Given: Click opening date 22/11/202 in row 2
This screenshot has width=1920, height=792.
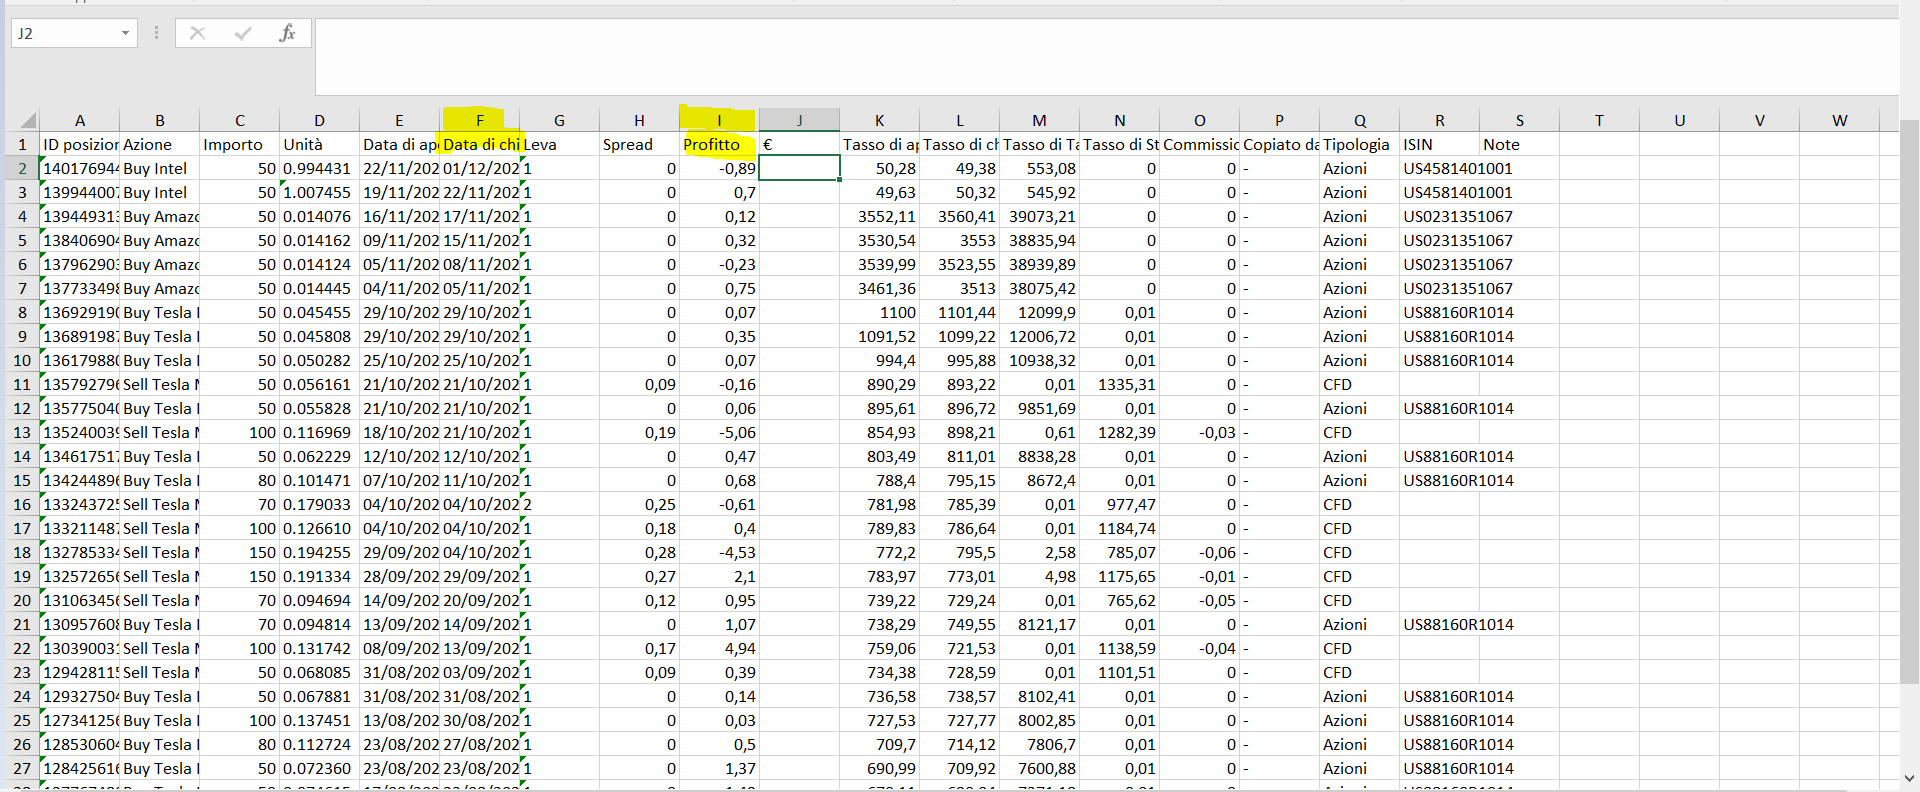Looking at the screenshot, I should (x=400, y=168).
